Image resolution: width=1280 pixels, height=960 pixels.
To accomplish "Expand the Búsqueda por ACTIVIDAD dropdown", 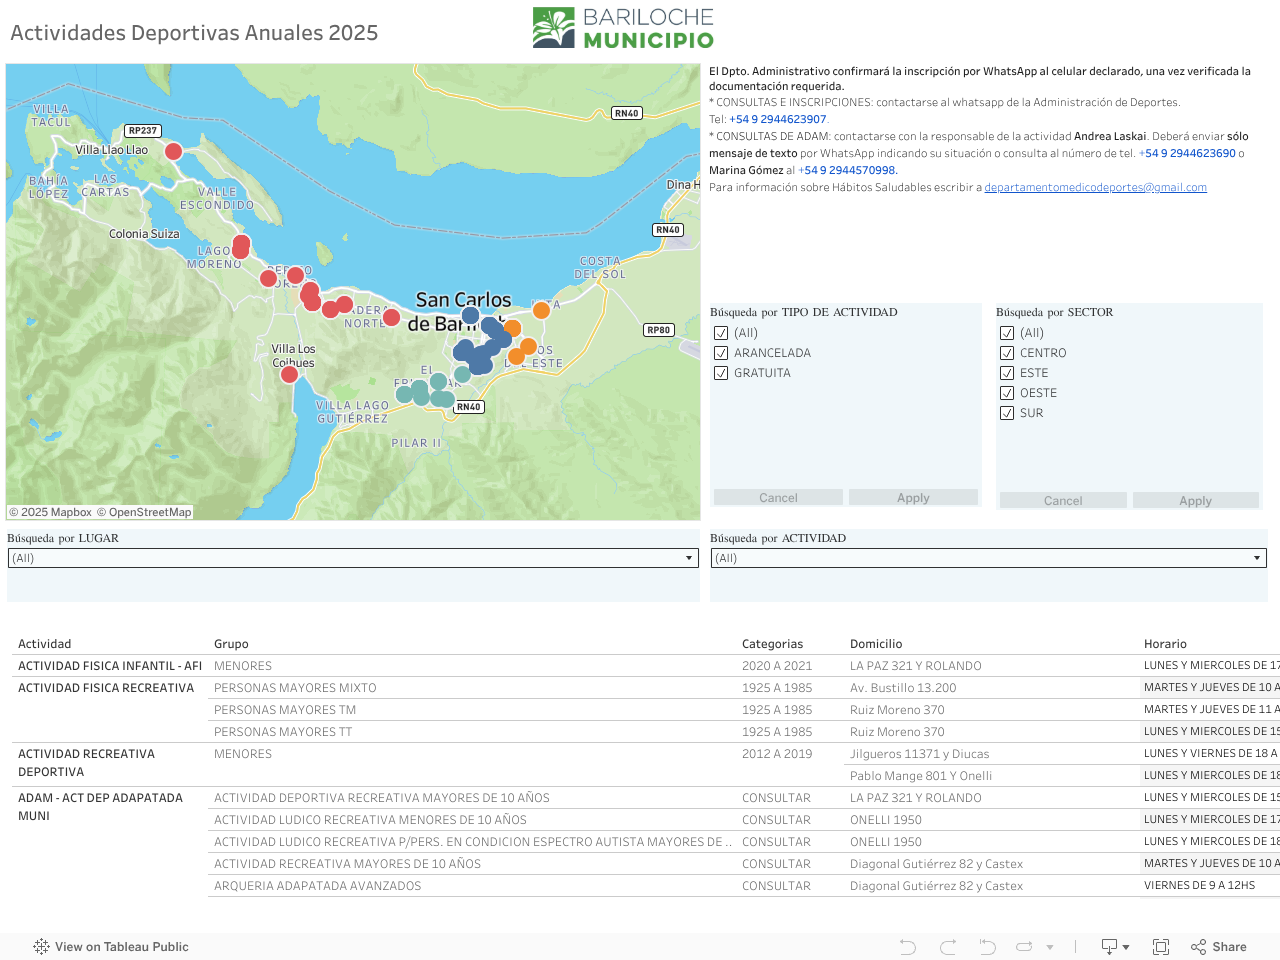I will (988, 558).
